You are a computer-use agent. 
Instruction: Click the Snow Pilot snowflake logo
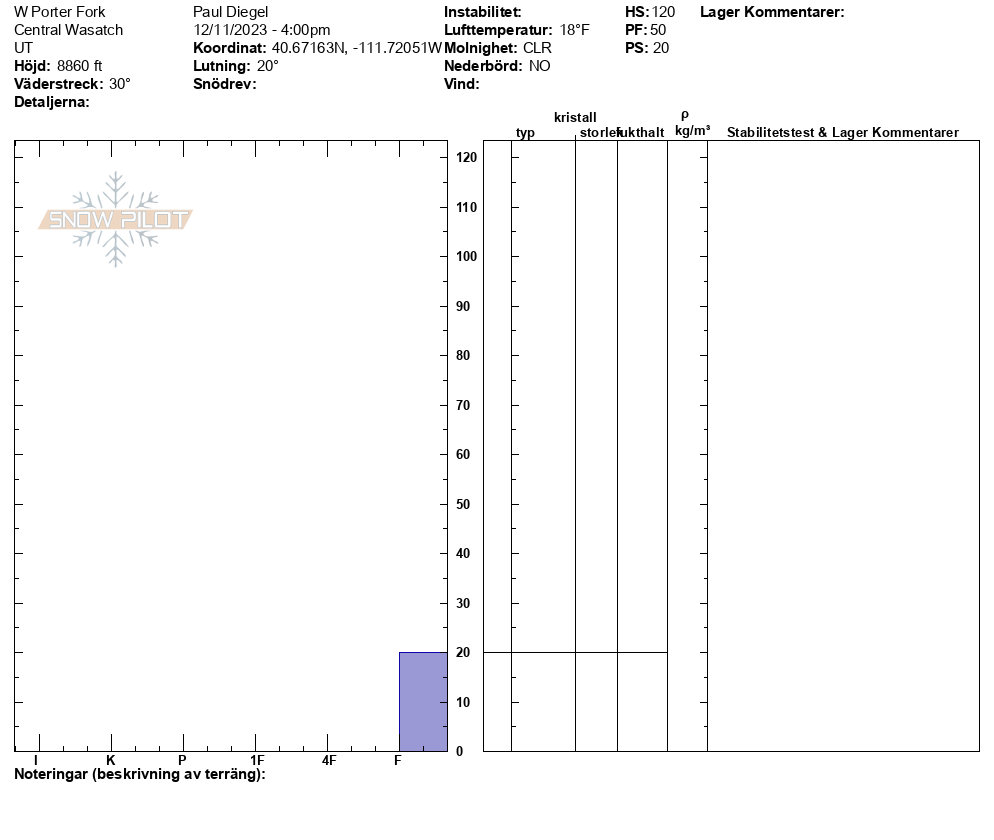click(116, 219)
